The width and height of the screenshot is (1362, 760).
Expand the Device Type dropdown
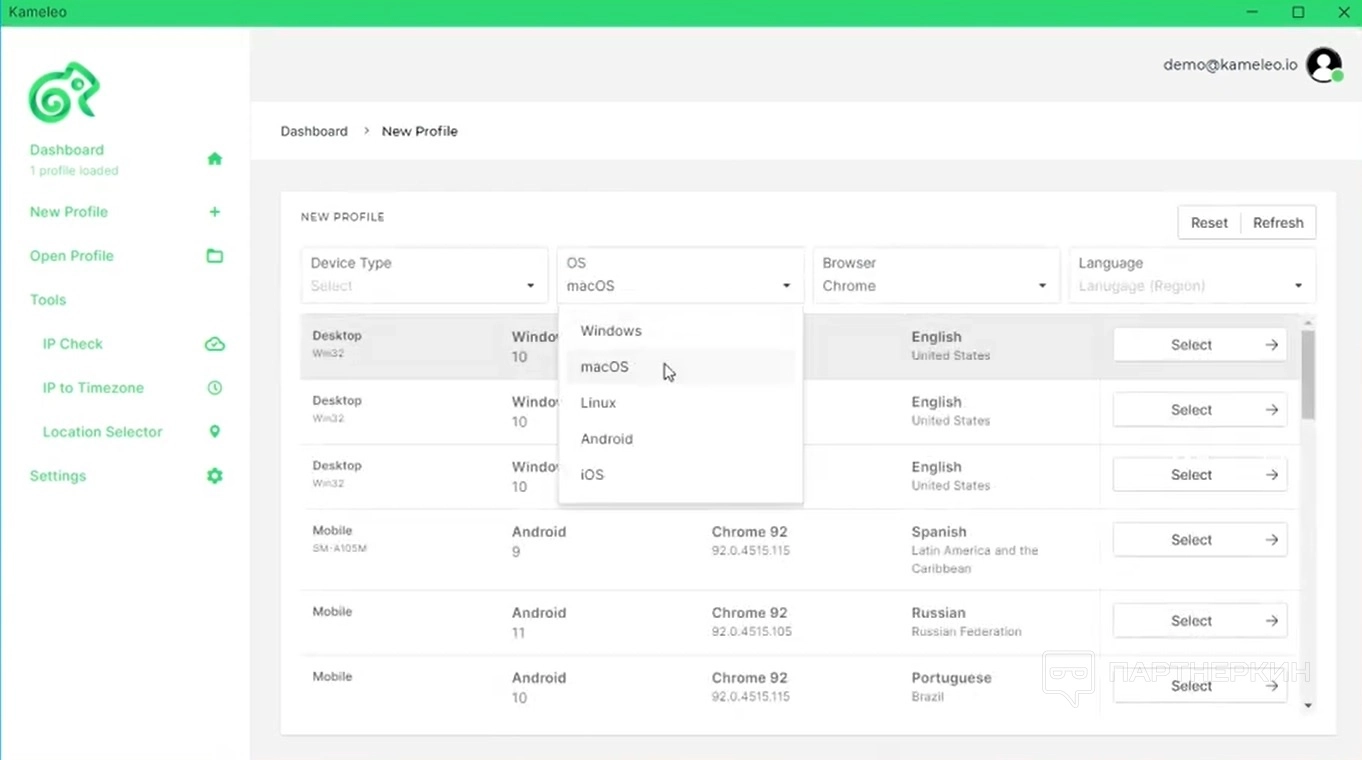click(424, 275)
